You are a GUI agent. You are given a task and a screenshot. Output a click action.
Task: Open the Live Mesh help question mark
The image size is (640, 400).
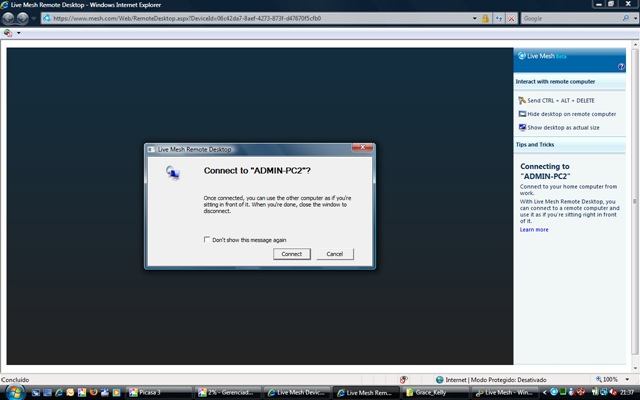pyautogui.click(x=621, y=66)
